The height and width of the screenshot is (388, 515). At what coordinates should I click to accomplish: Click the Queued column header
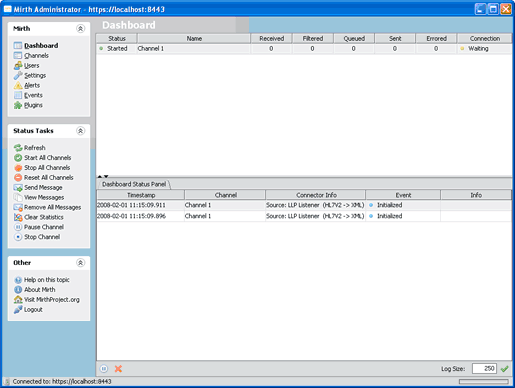coord(354,39)
